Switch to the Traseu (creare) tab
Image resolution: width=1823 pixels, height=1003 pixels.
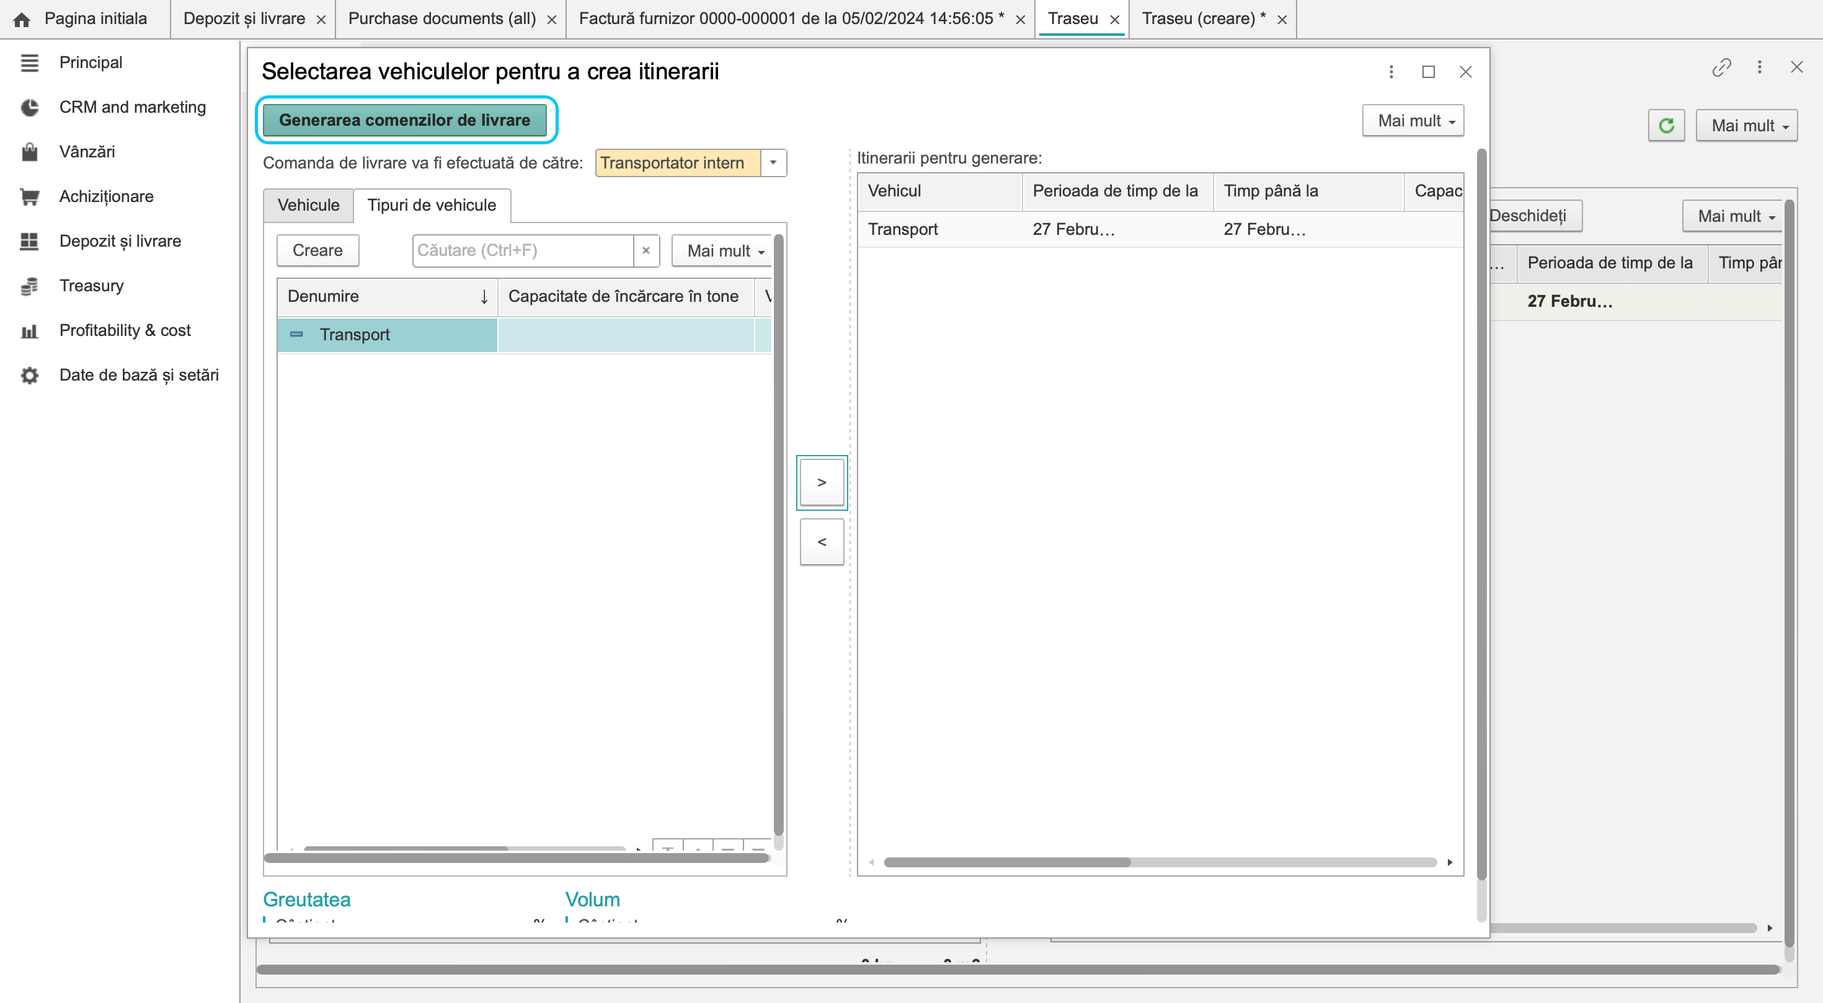[1203, 19]
